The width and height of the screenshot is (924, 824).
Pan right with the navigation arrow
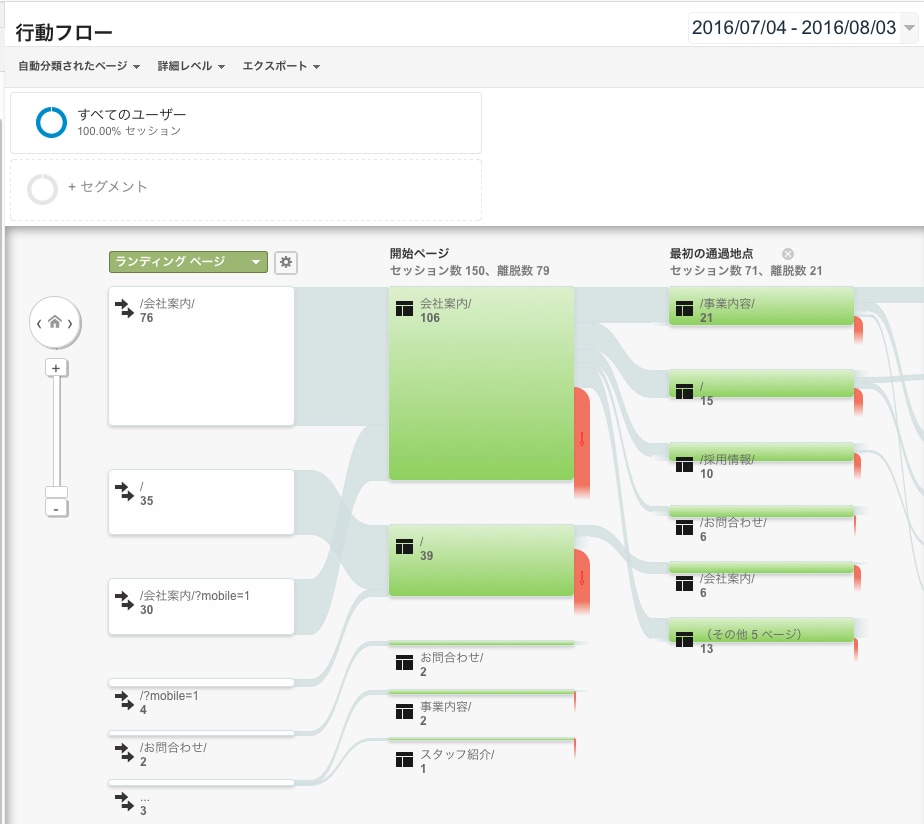[x=70, y=323]
